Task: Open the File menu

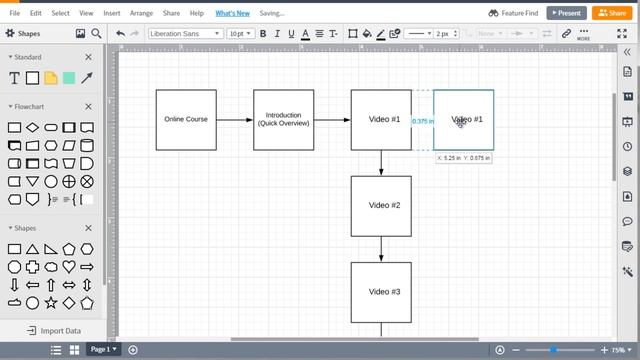Action: click(x=15, y=13)
